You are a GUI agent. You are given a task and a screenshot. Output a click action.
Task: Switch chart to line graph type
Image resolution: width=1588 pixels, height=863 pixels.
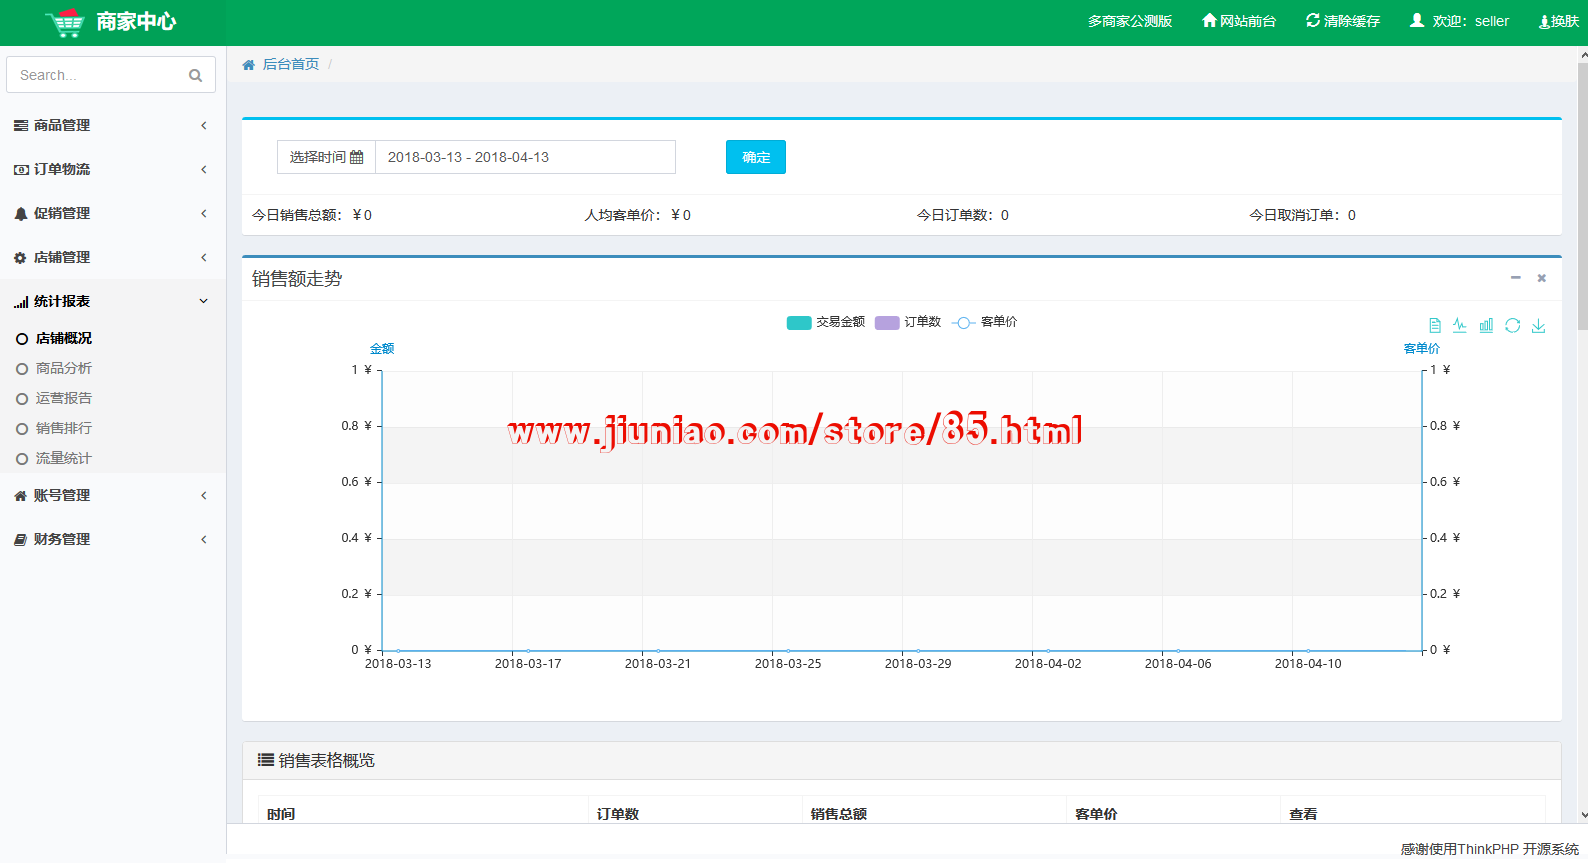[1460, 325]
